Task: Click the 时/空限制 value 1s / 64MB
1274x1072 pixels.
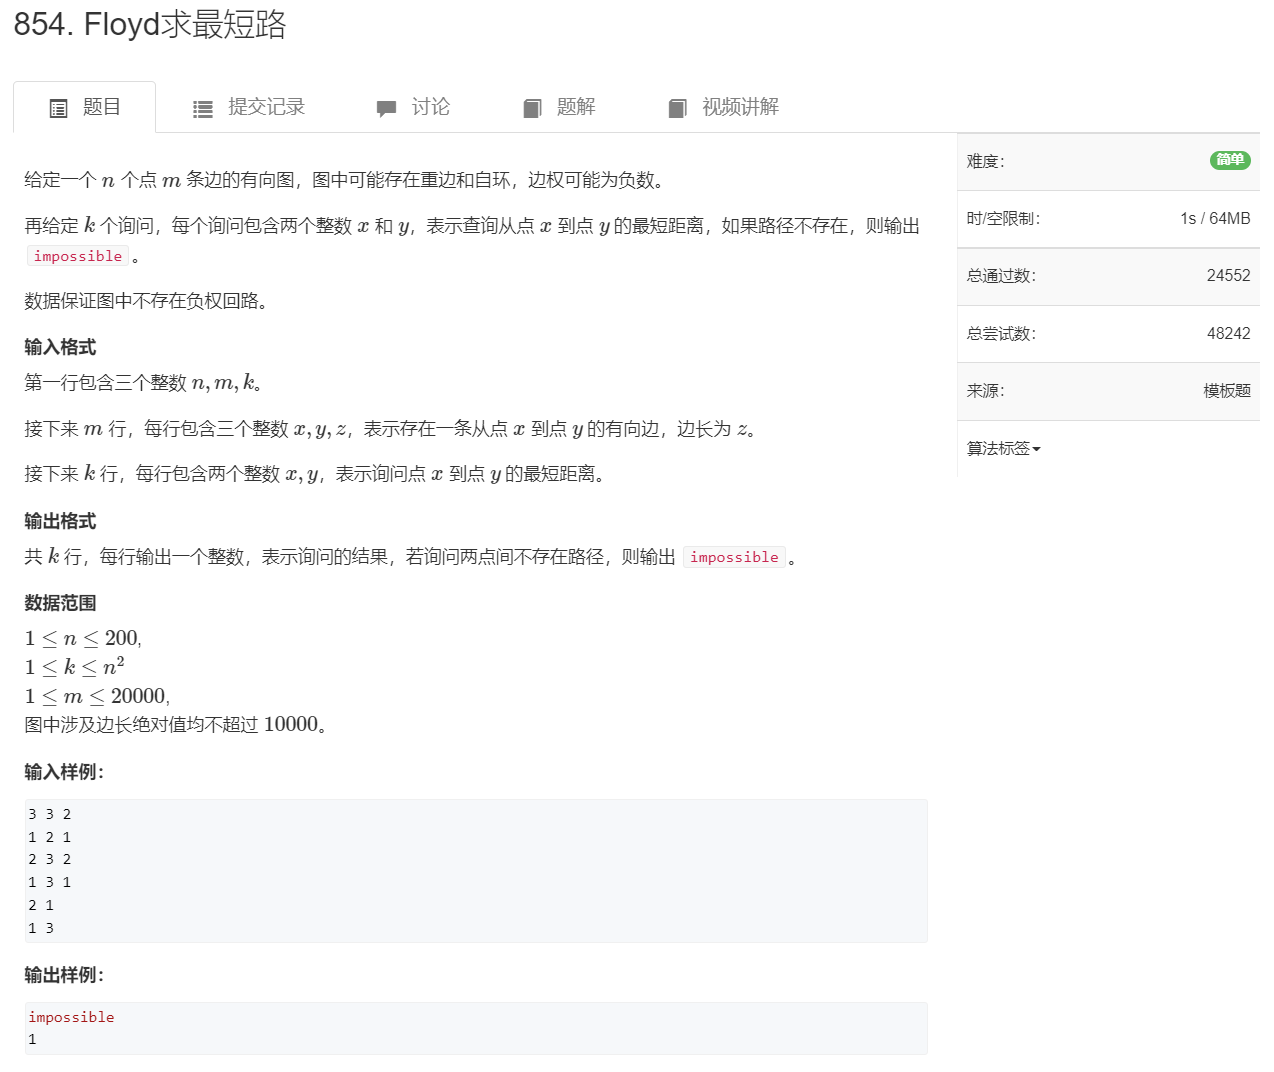Action: pos(1215,219)
